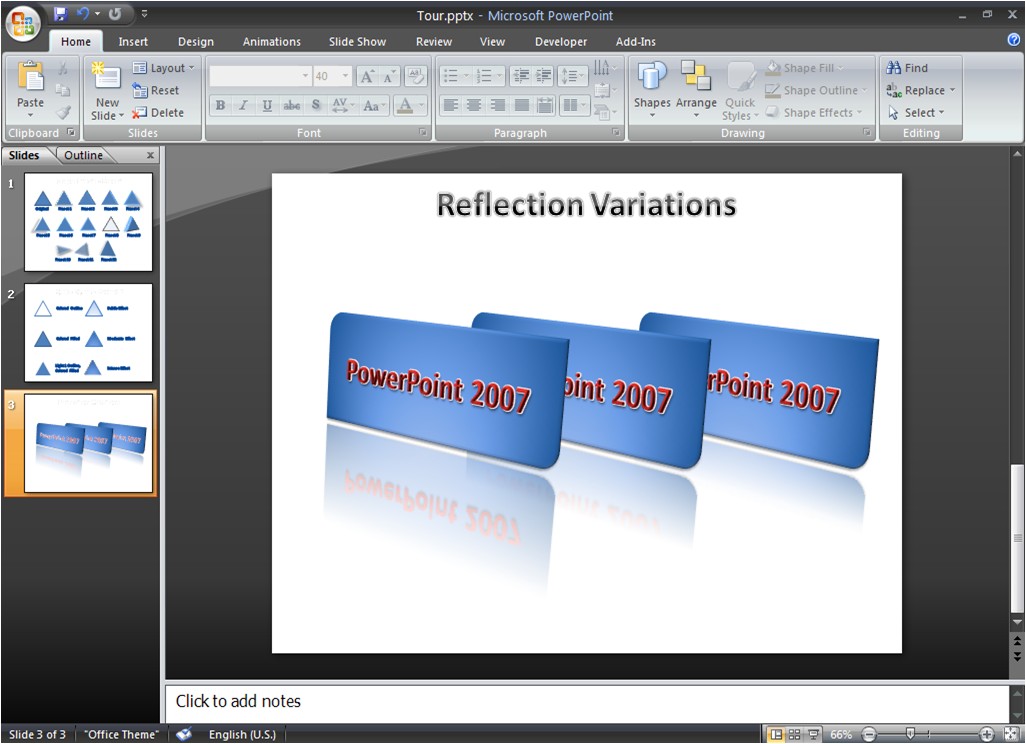
Task: Switch to the Animations tab
Action: click(272, 41)
